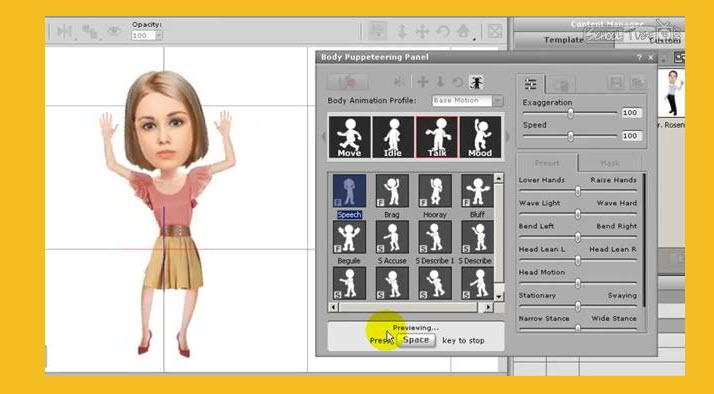Image resolution: width=714 pixels, height=394 pixels.
Task: Click the vertical double-arrow icon in main toolbar
Action: [x=402, y=31]
